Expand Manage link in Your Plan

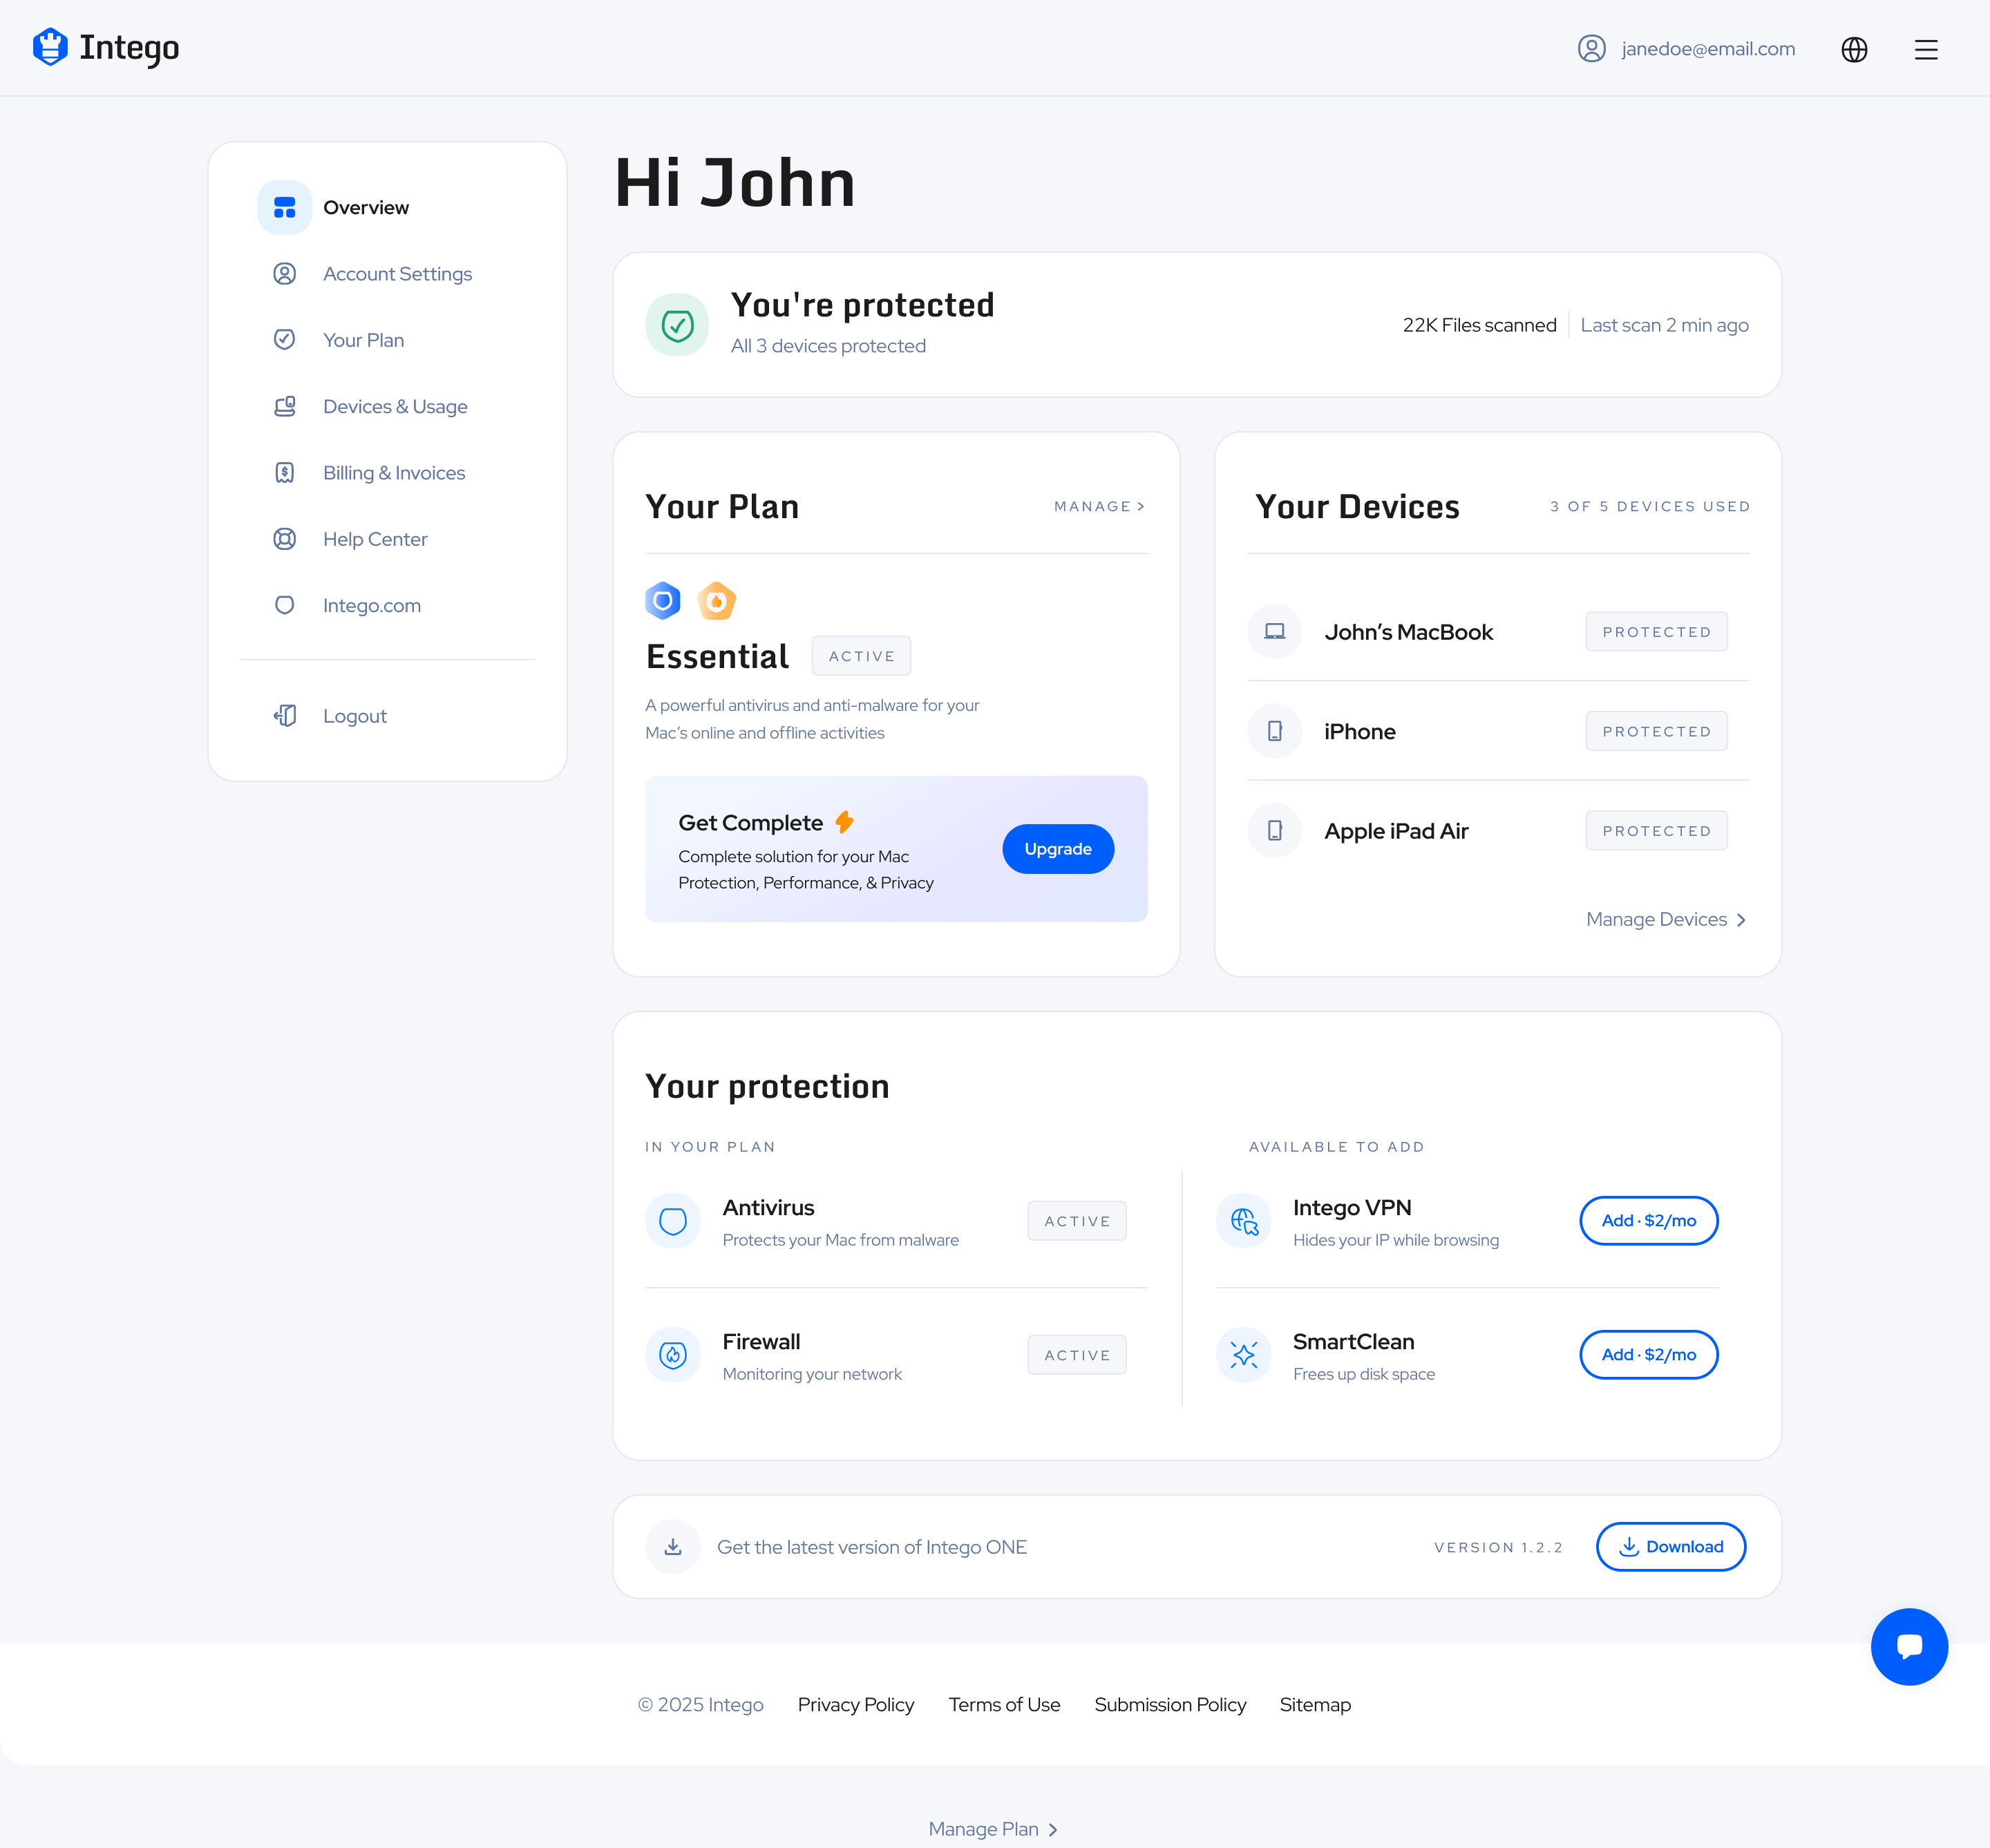1099,506
